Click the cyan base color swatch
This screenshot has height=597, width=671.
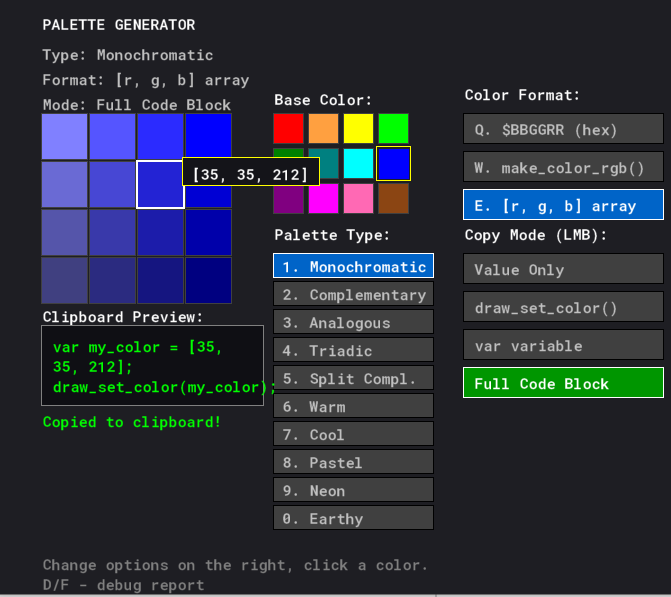[359, 163]
